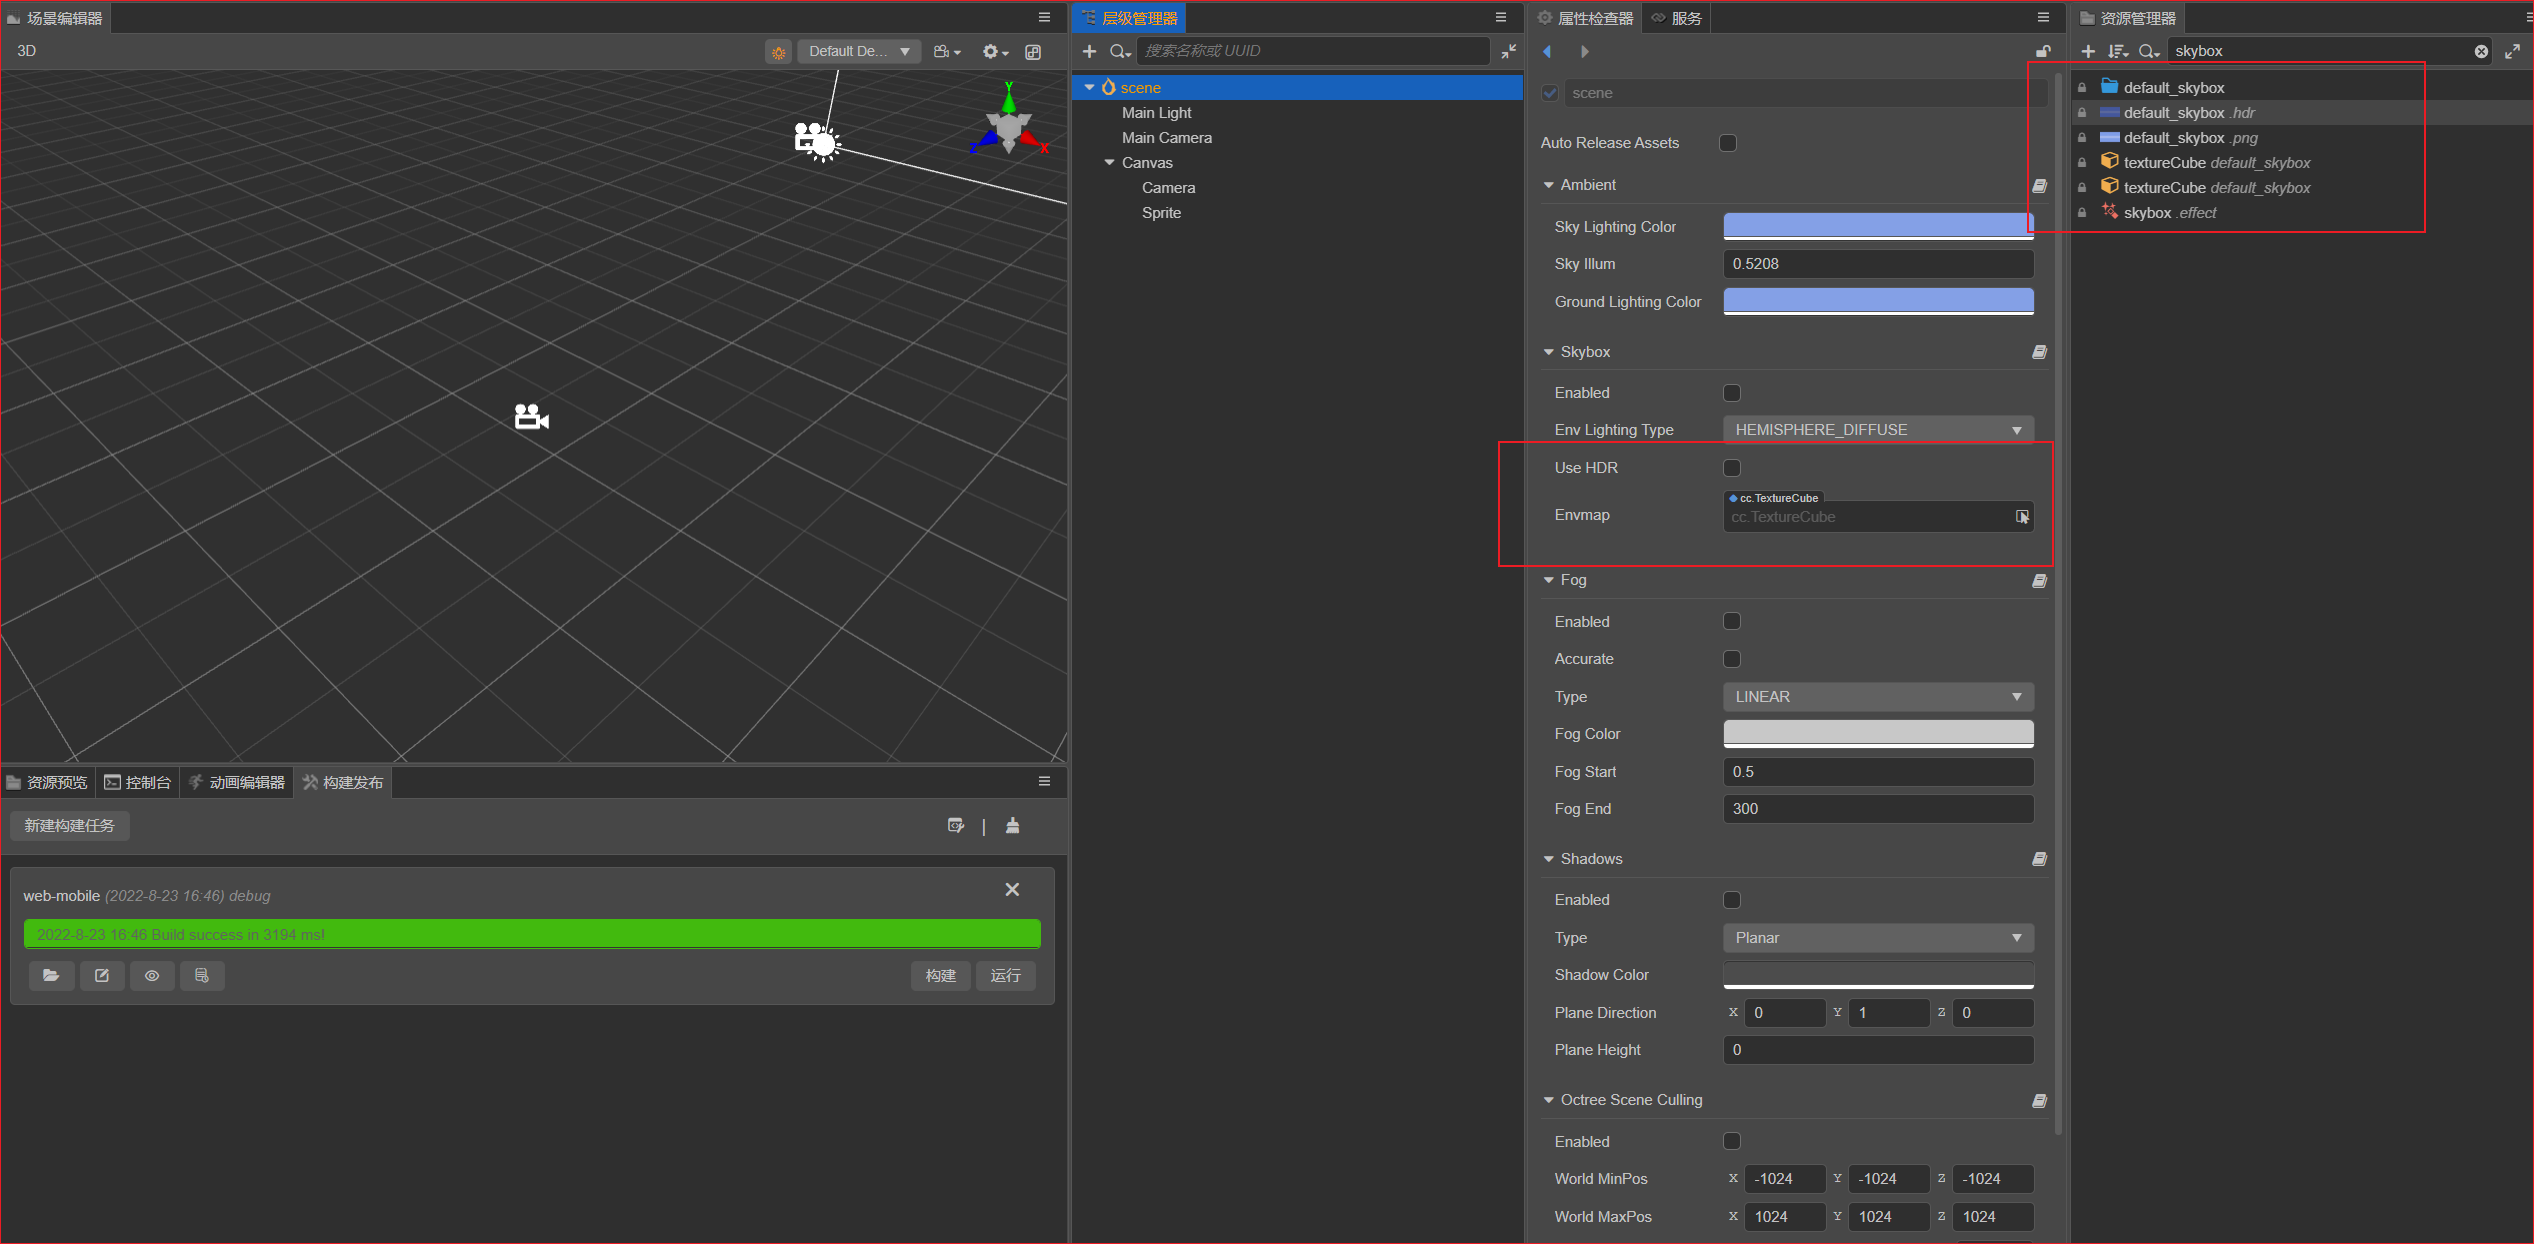Open the Fog Type LINEAR dropdown
This screenshot has height=1244, width=2534.
(1877, 697)
